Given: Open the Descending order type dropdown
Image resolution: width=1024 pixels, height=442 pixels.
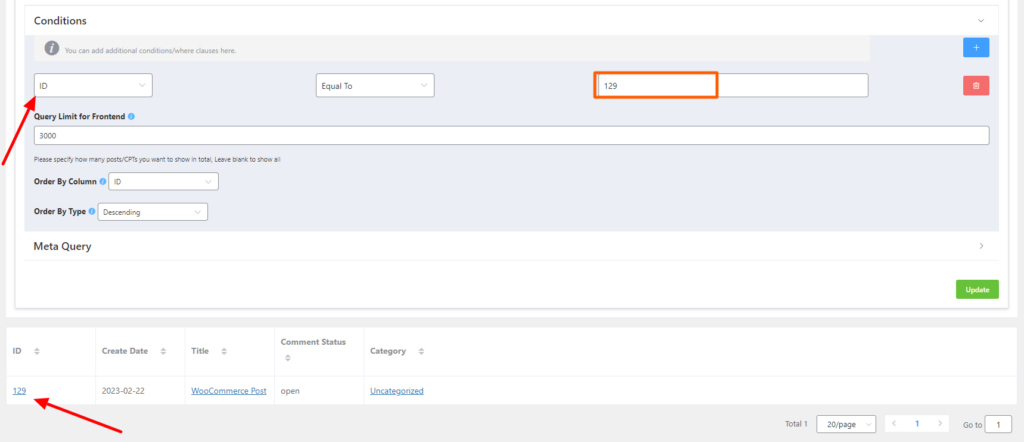Looking at the screenshot, I should click(153, 212).
